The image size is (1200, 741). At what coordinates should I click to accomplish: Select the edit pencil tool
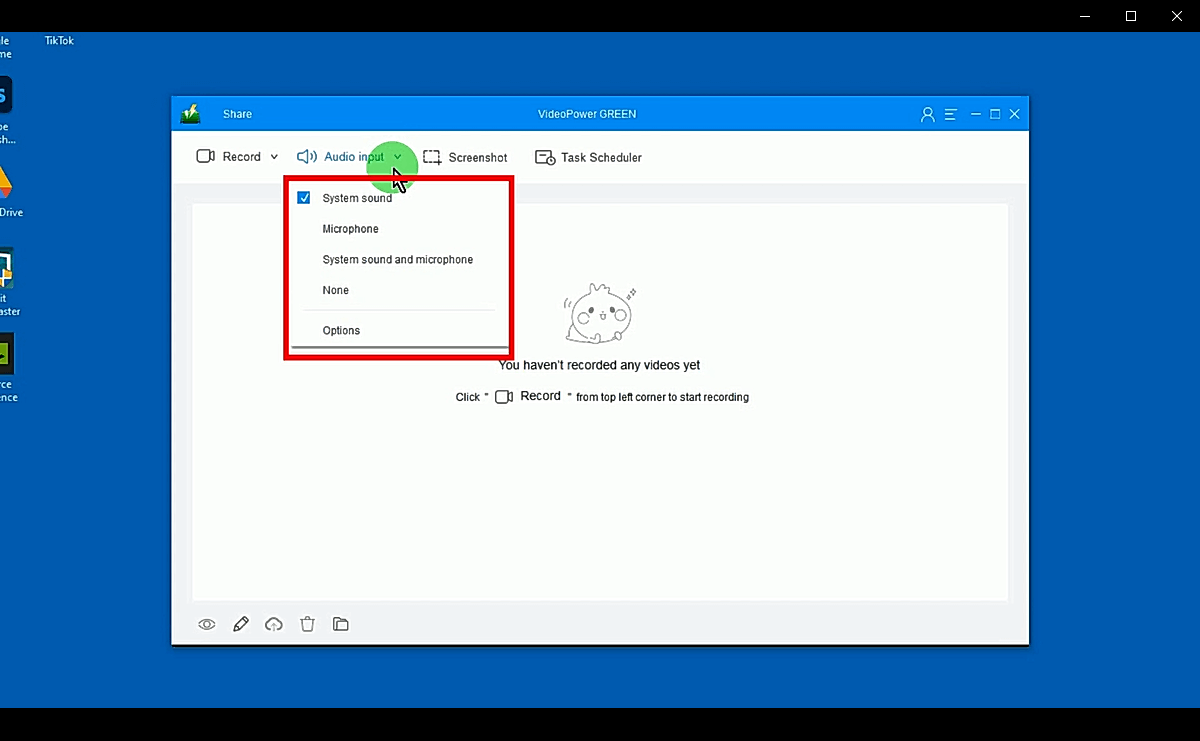pos(240,623)
